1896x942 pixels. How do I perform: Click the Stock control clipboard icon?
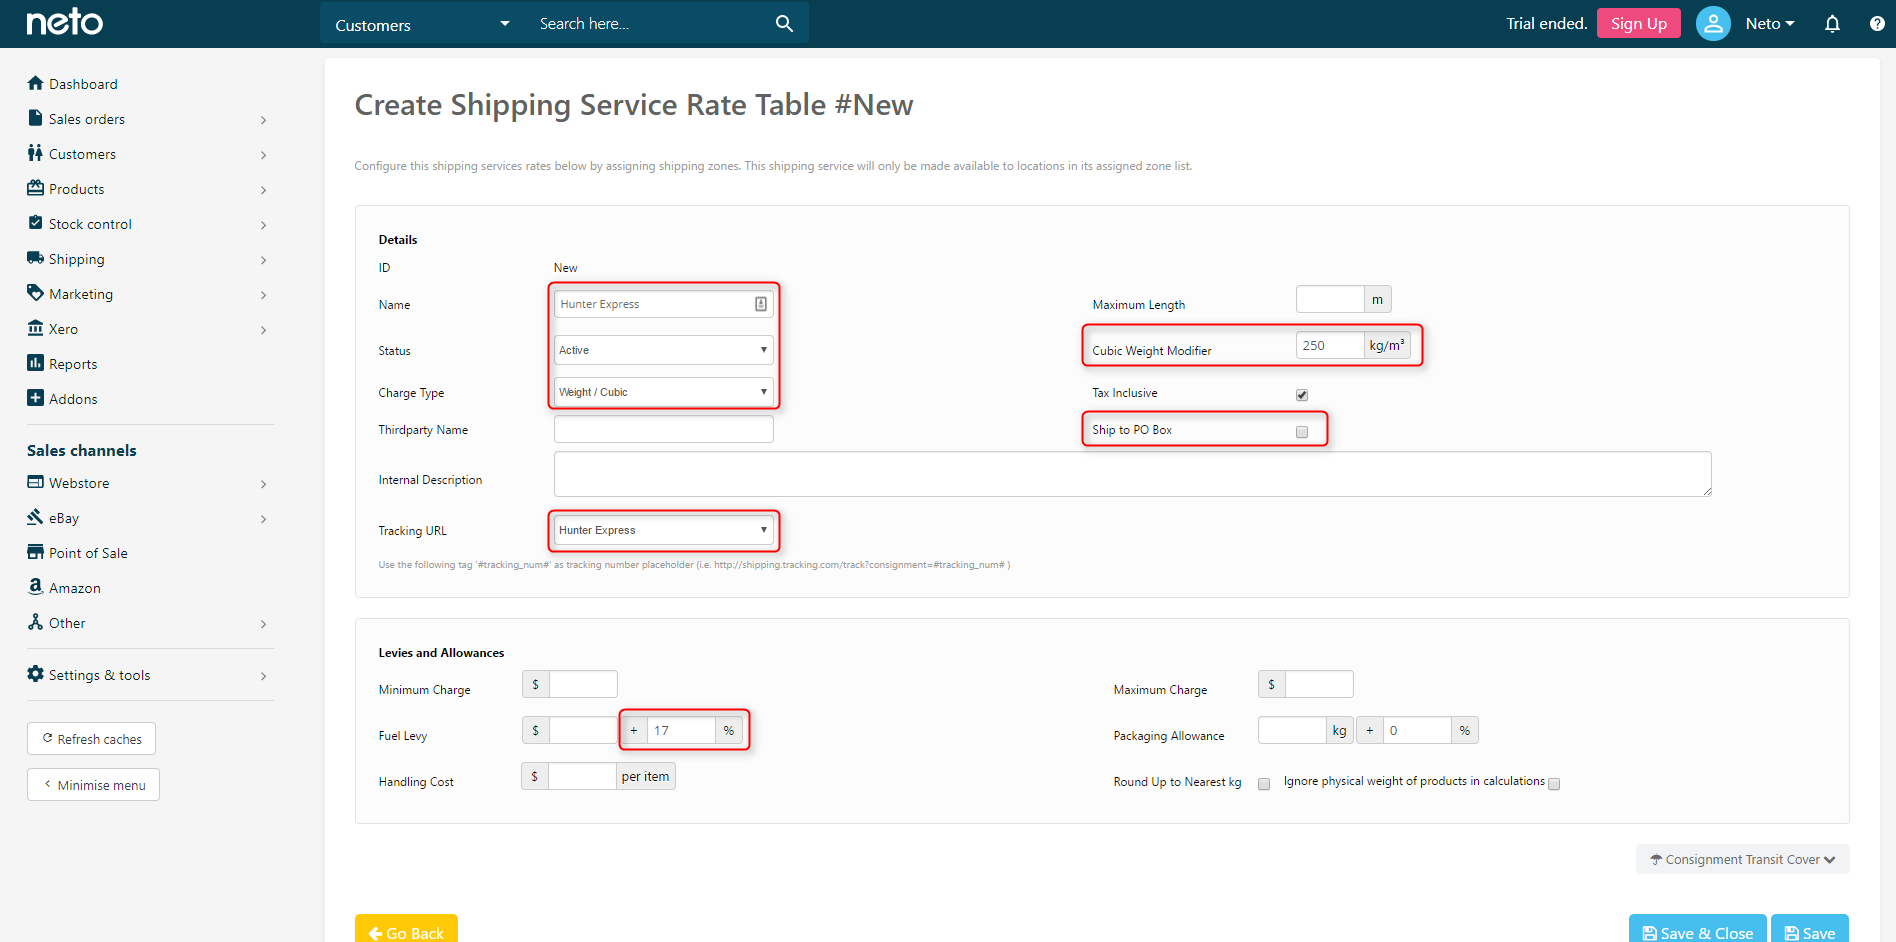pos(36,223)
